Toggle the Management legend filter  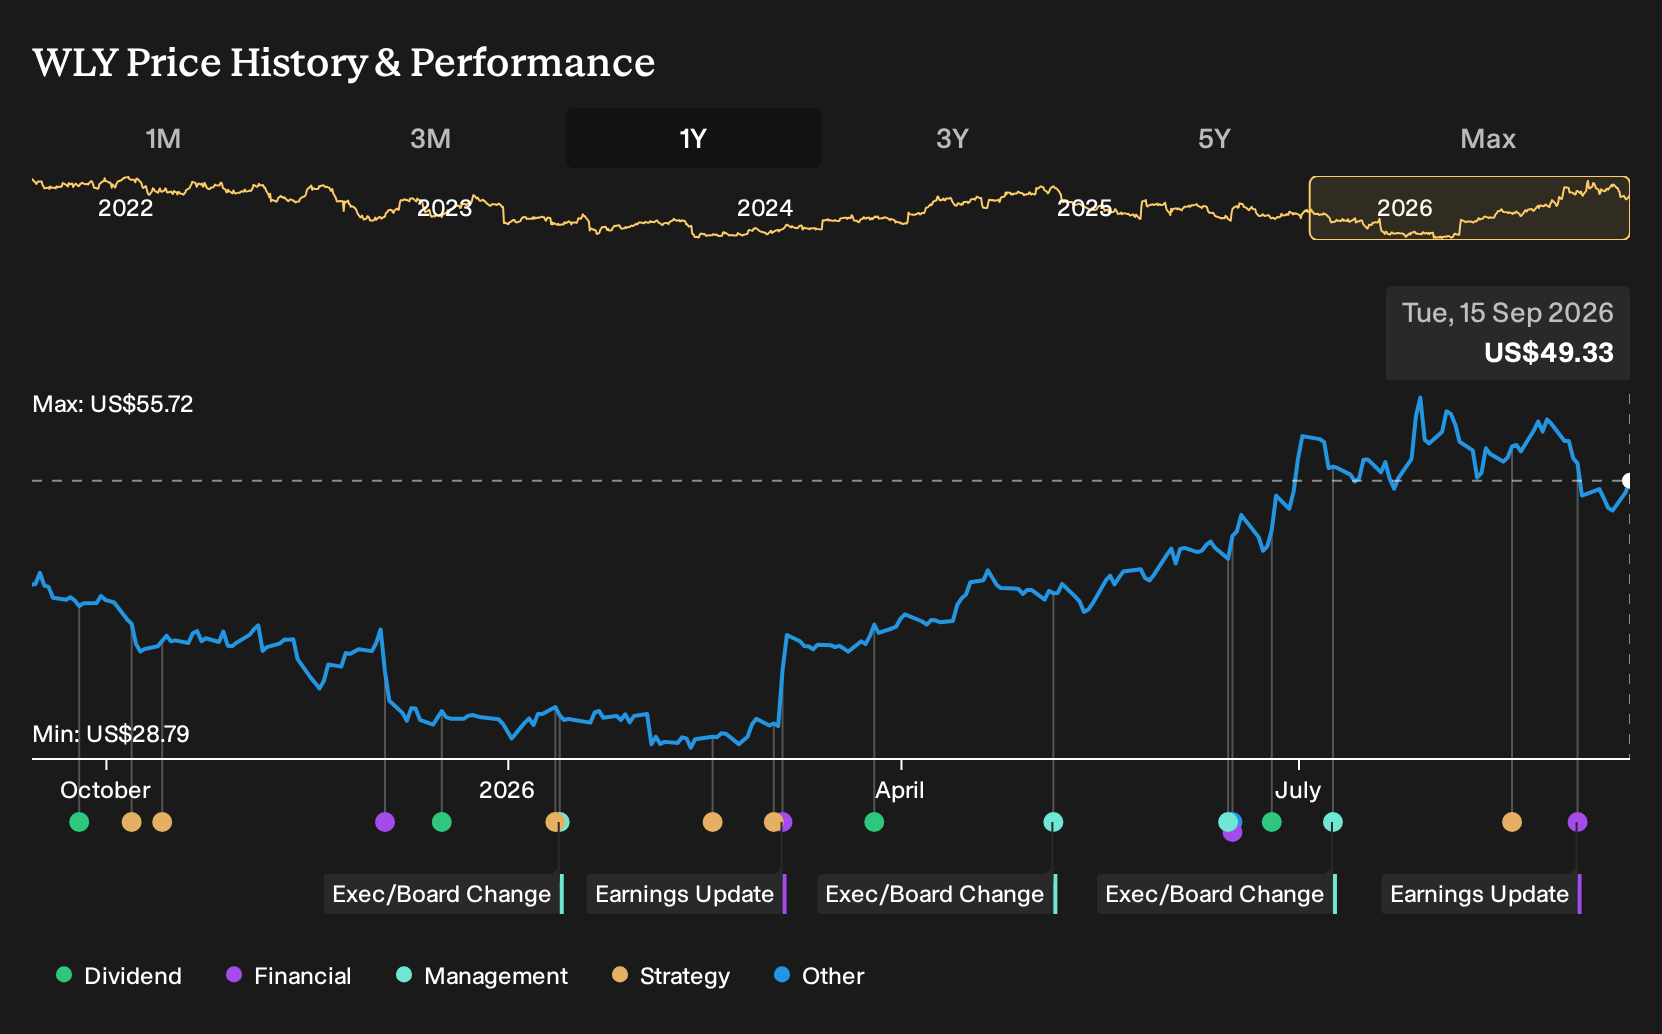pos(482,976)
